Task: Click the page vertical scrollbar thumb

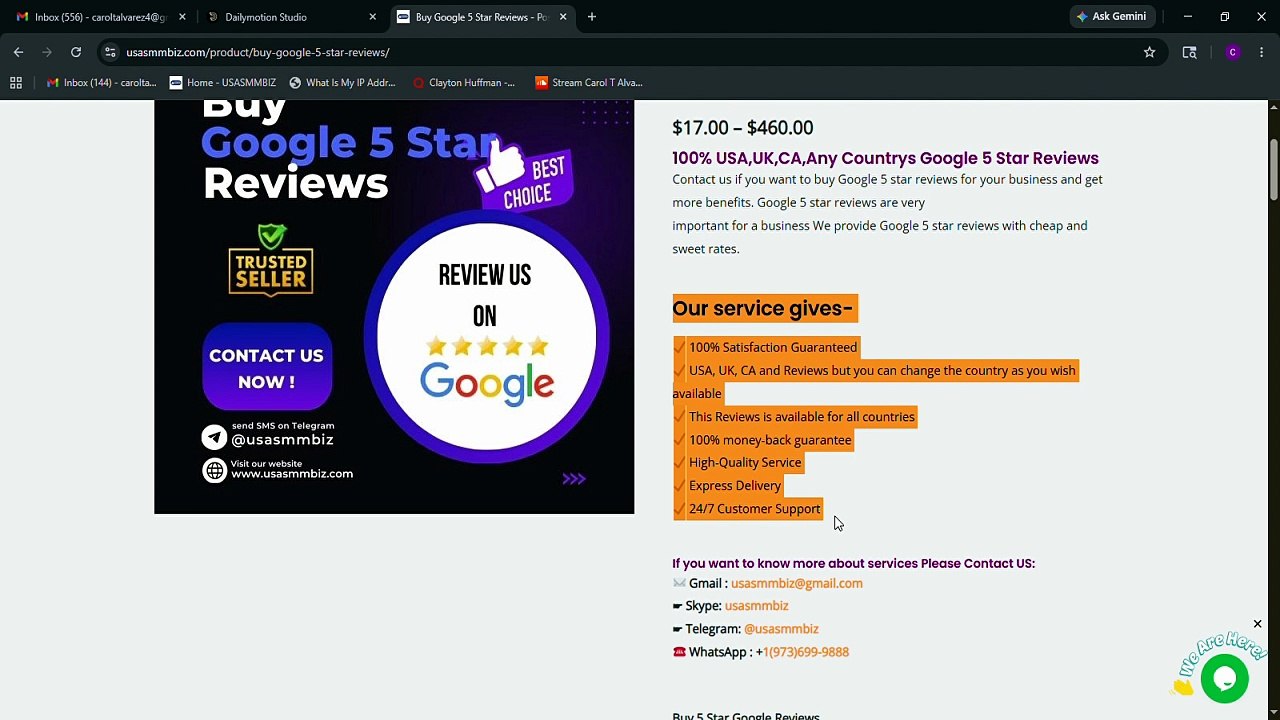Action: [x=1273, y=170]
